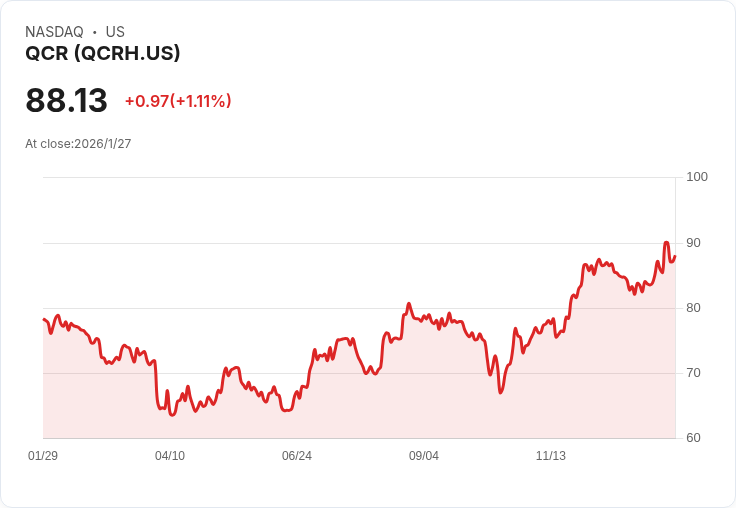Click the QCR (QCRH.US) stock title
The width and height of the screenshot is (736, 508).
(x=103, y=54)
